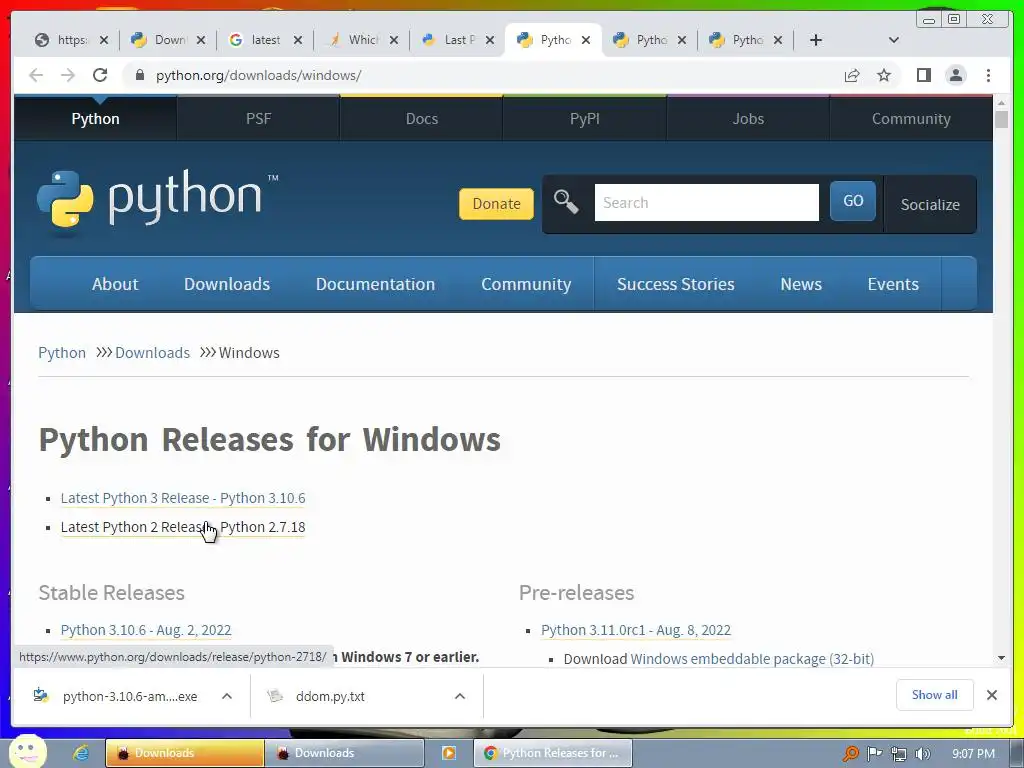Open the About menu
The width and height of the screenshot is (1024, 768).
pos(115,284)
